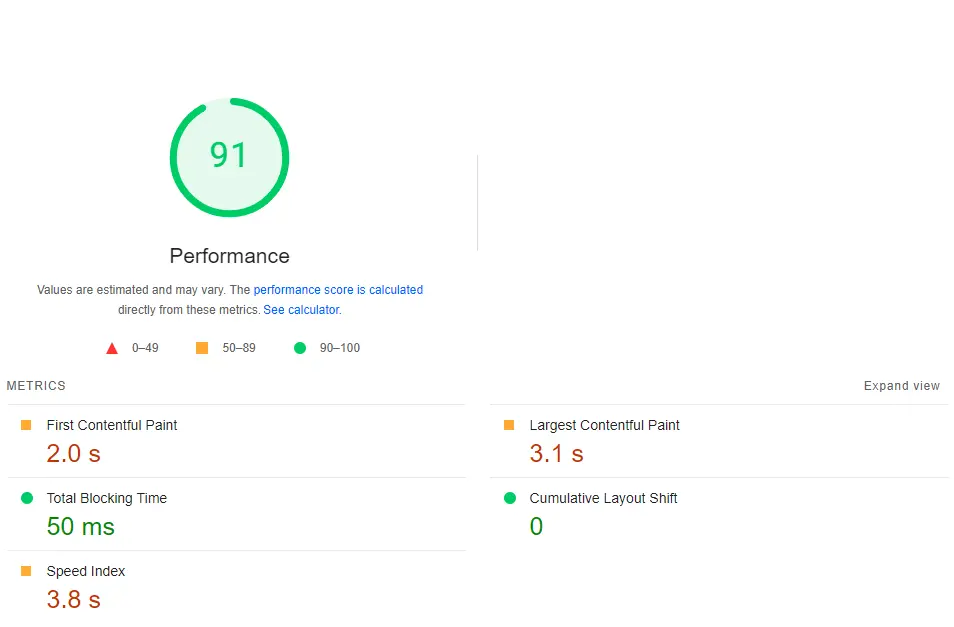This screenshot has height=627, width=954.
Task: Select the Largest Contentful Paint metric label
Action: click(604, 425)
